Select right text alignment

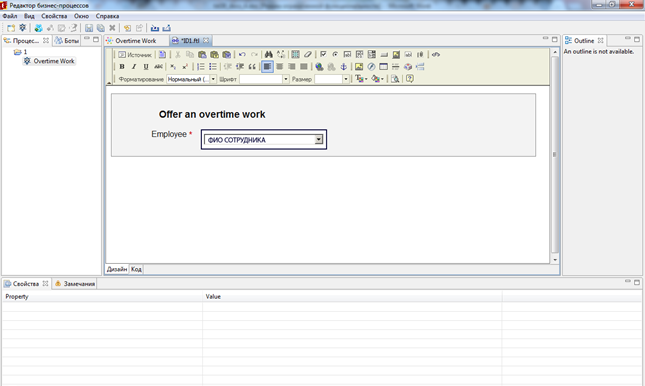point(292,66)
